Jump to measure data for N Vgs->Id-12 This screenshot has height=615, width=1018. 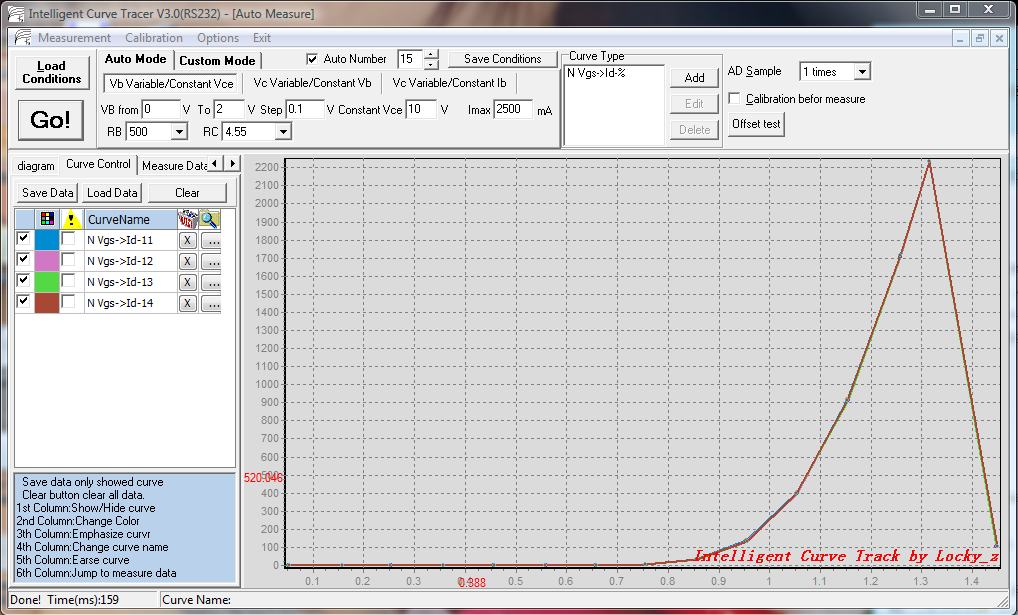(x=211, y=261)
